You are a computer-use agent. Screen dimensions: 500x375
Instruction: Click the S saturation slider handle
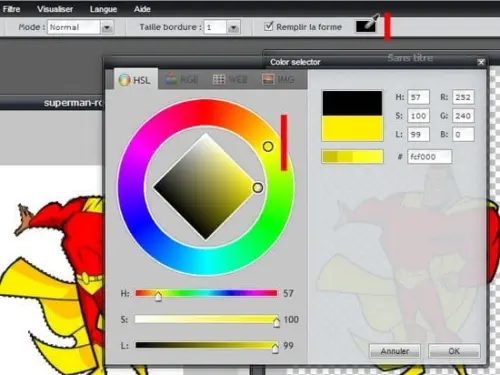(276, 322)
